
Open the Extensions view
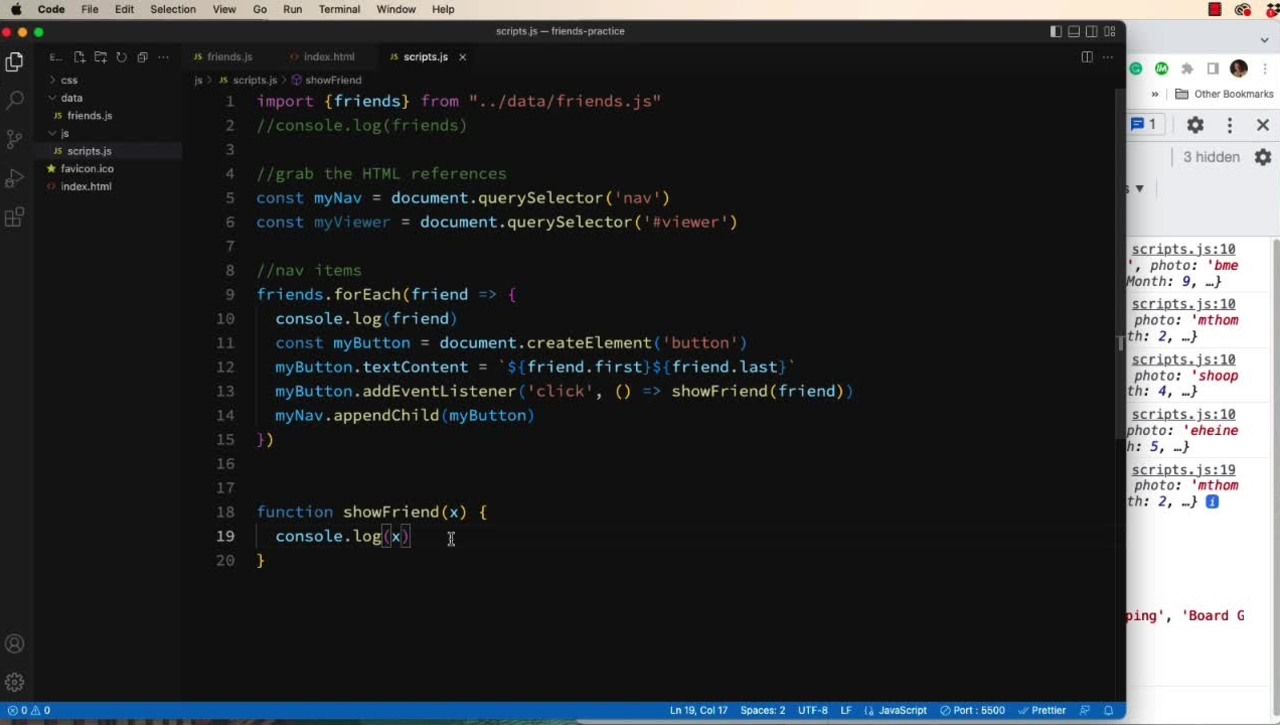[x=15, y=218]
